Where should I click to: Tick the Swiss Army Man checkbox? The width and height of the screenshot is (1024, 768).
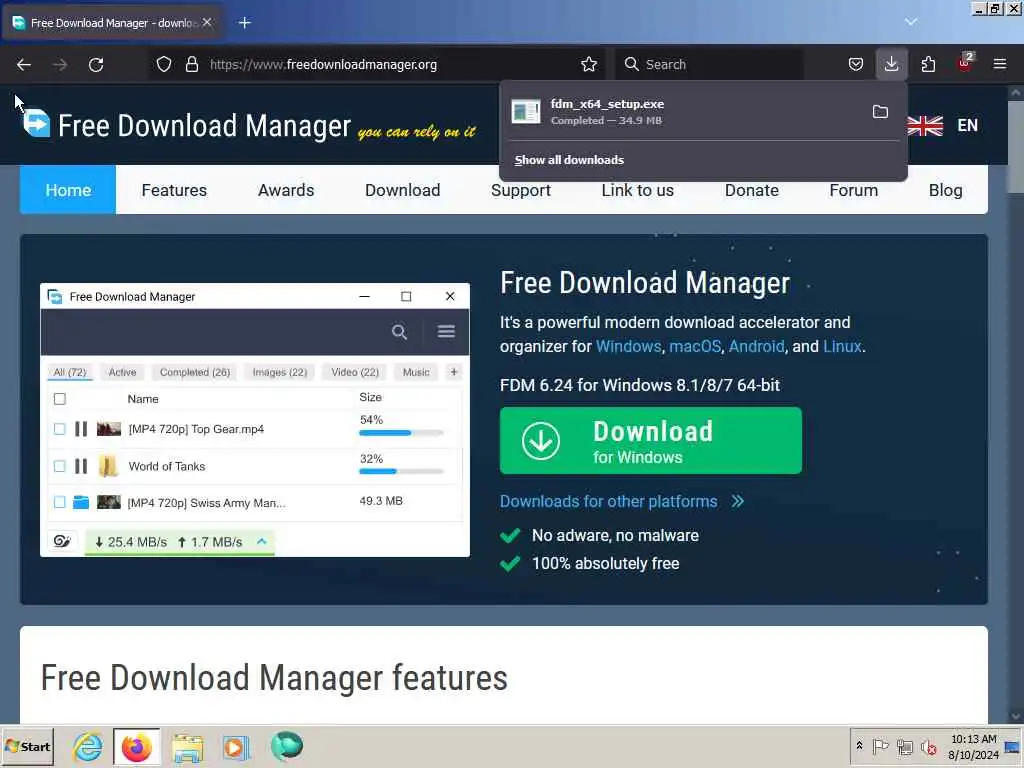(59, 502)
